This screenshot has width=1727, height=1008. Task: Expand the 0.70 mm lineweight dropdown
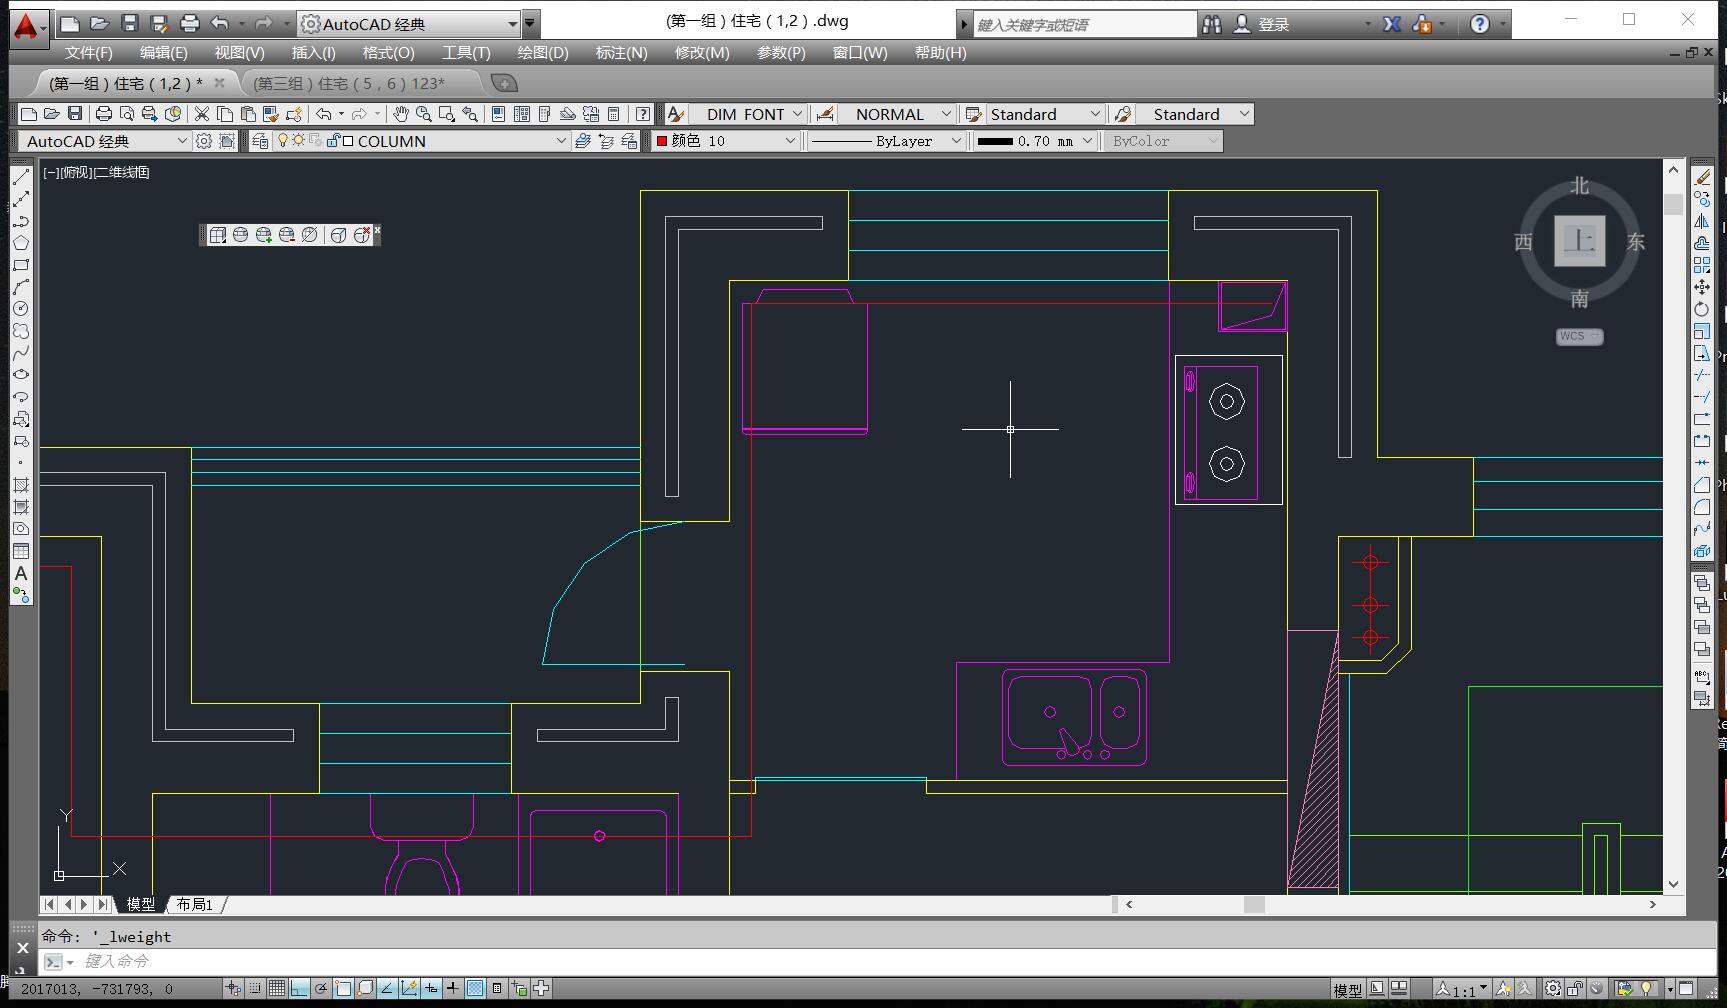pos(1087,141)
